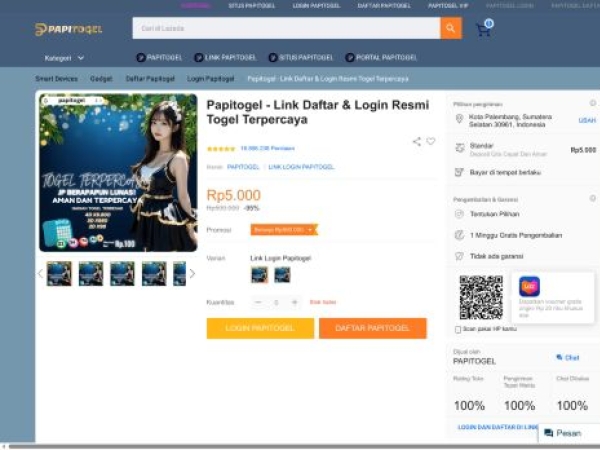
Task: Click the yellow LOGIN PAPITOGEL button
Action: 260,328
